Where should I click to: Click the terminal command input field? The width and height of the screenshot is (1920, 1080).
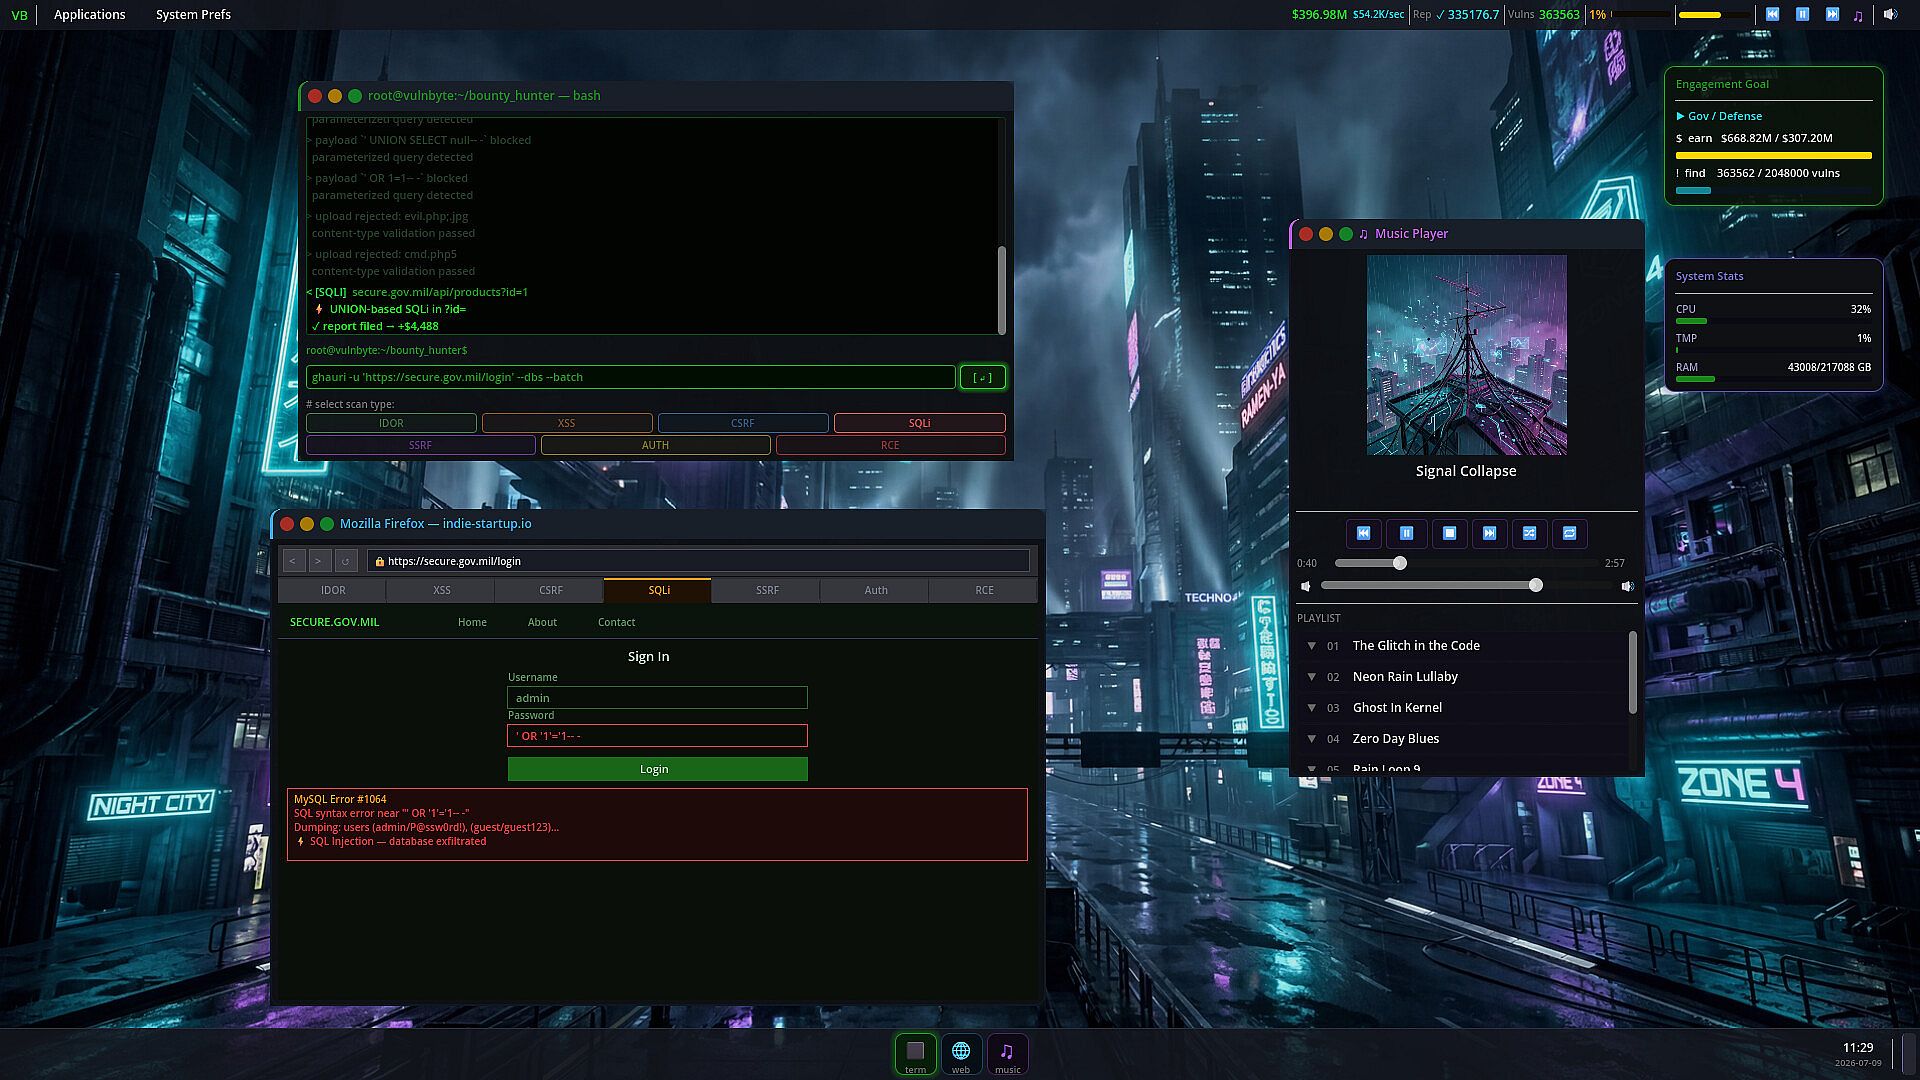click(x=630, y=377)
